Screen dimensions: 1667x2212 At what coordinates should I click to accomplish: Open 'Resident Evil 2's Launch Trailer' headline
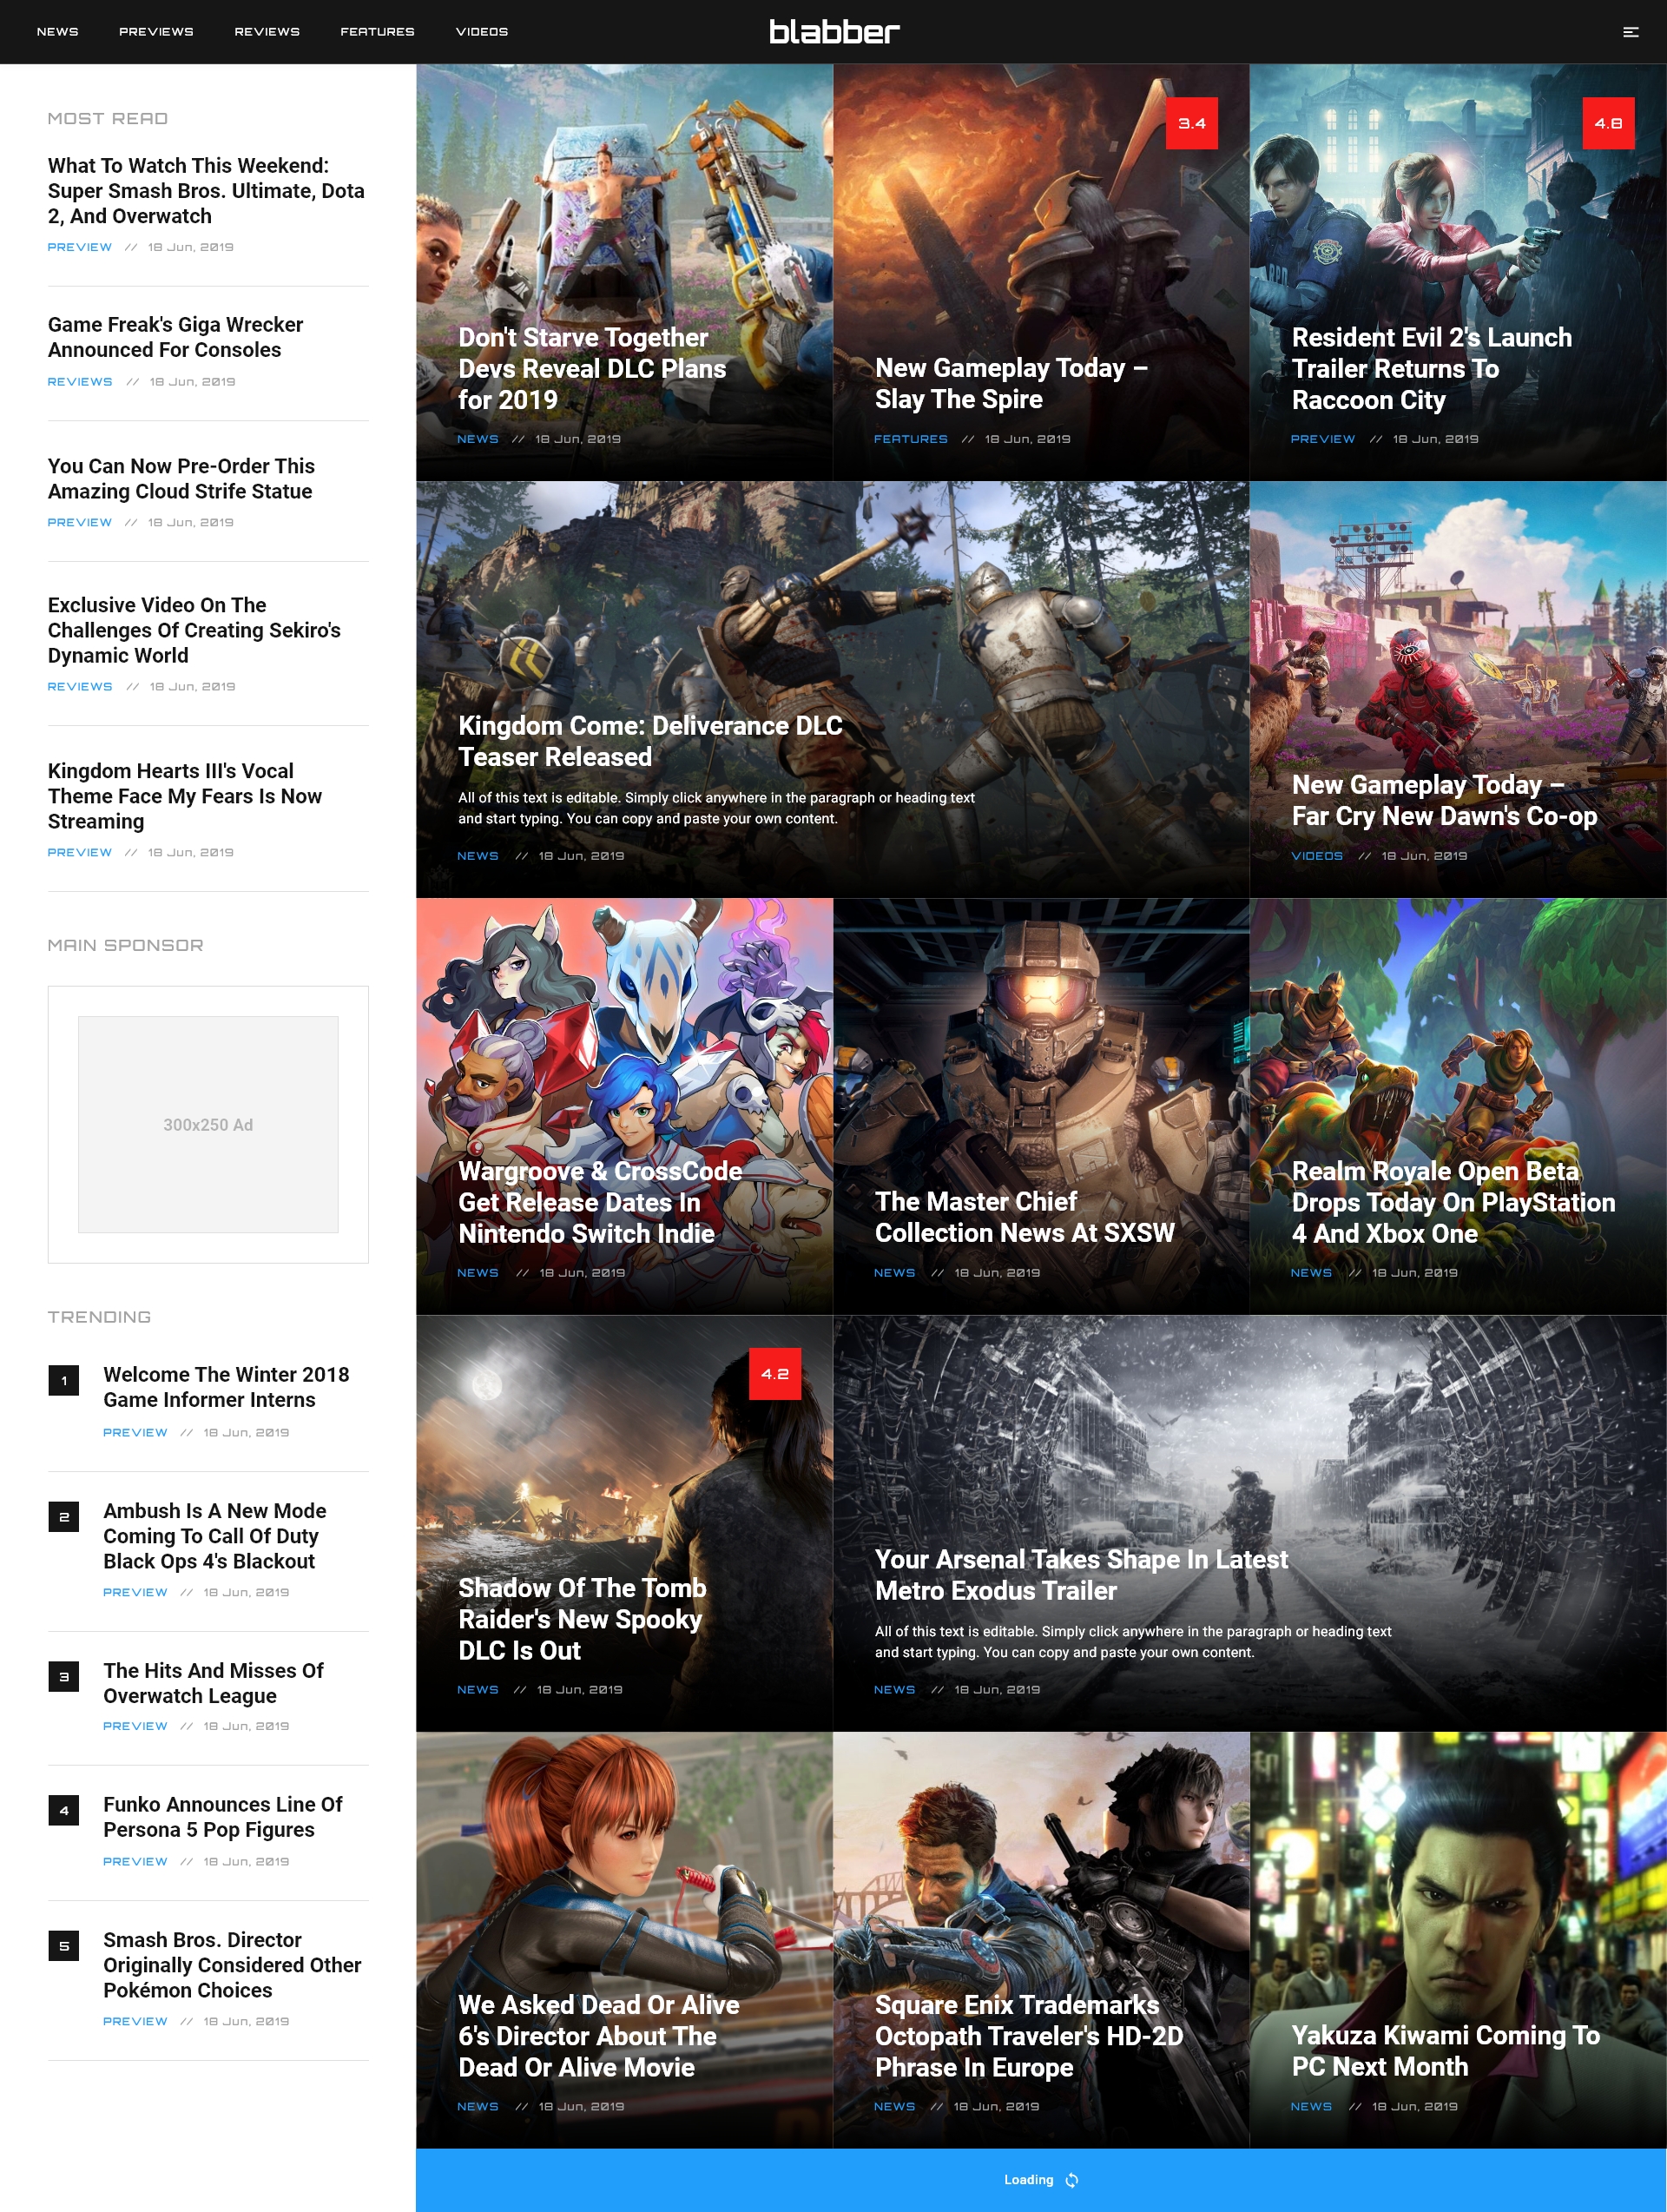[1431, 369]
